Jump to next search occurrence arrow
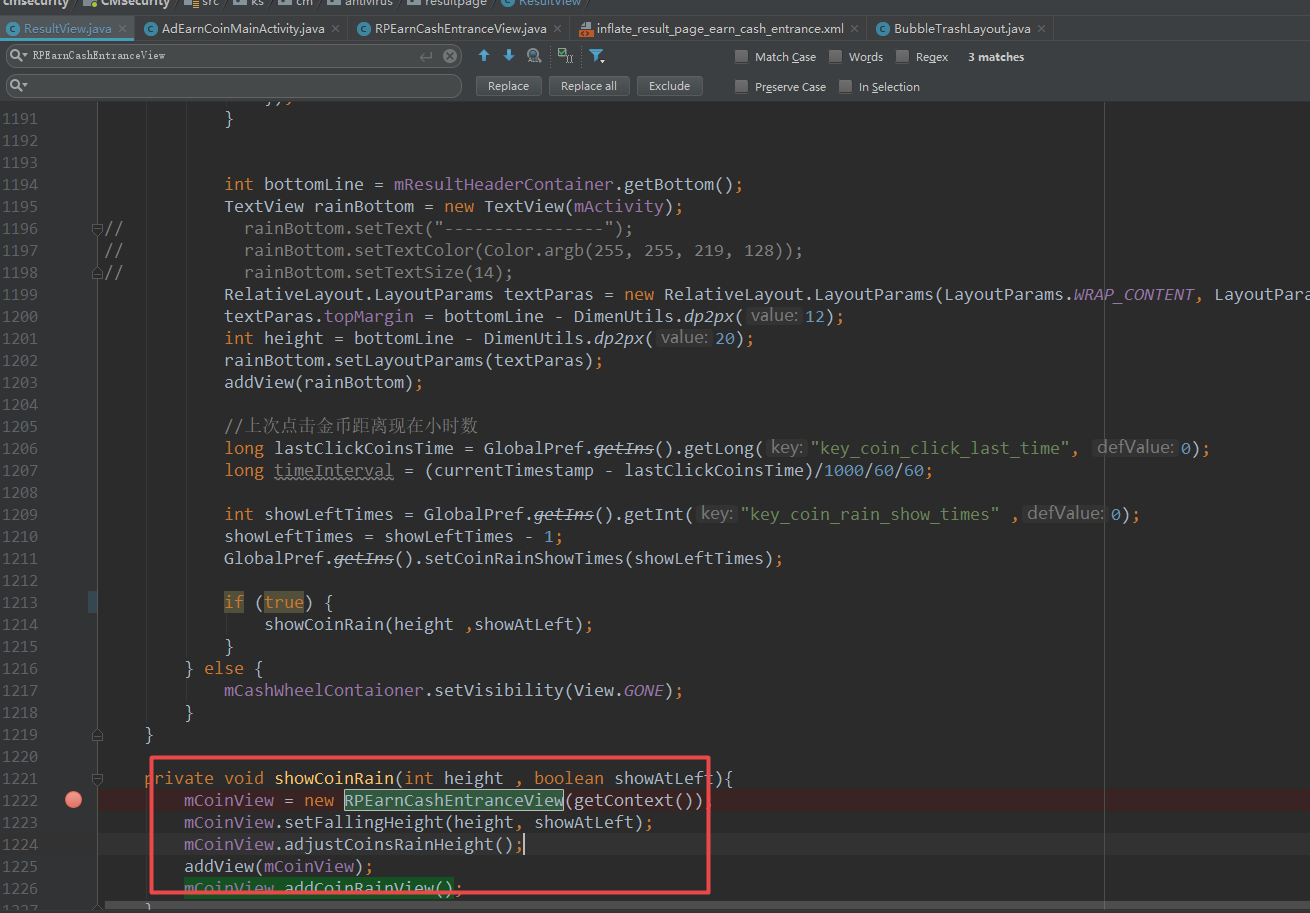Image resolution: width=1310 pixels, height=913 pixels. (x=509, y=56)
